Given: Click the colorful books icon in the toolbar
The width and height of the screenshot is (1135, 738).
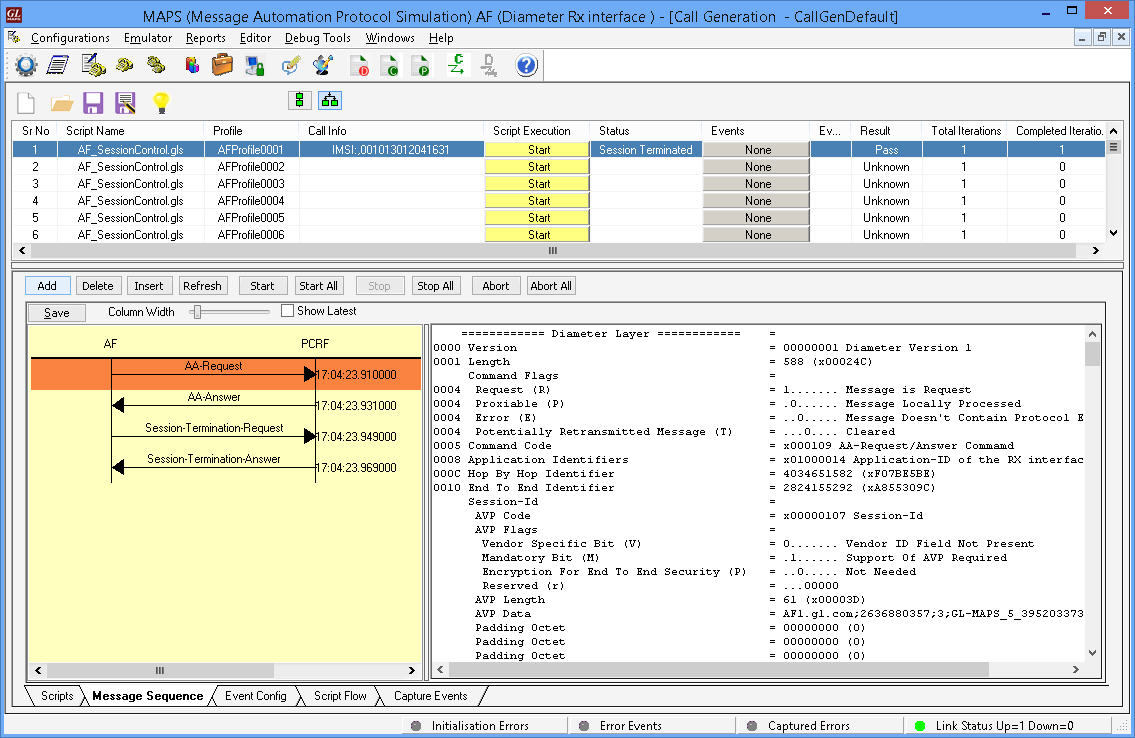Looking at the screenshot, I should click(192, 66).
